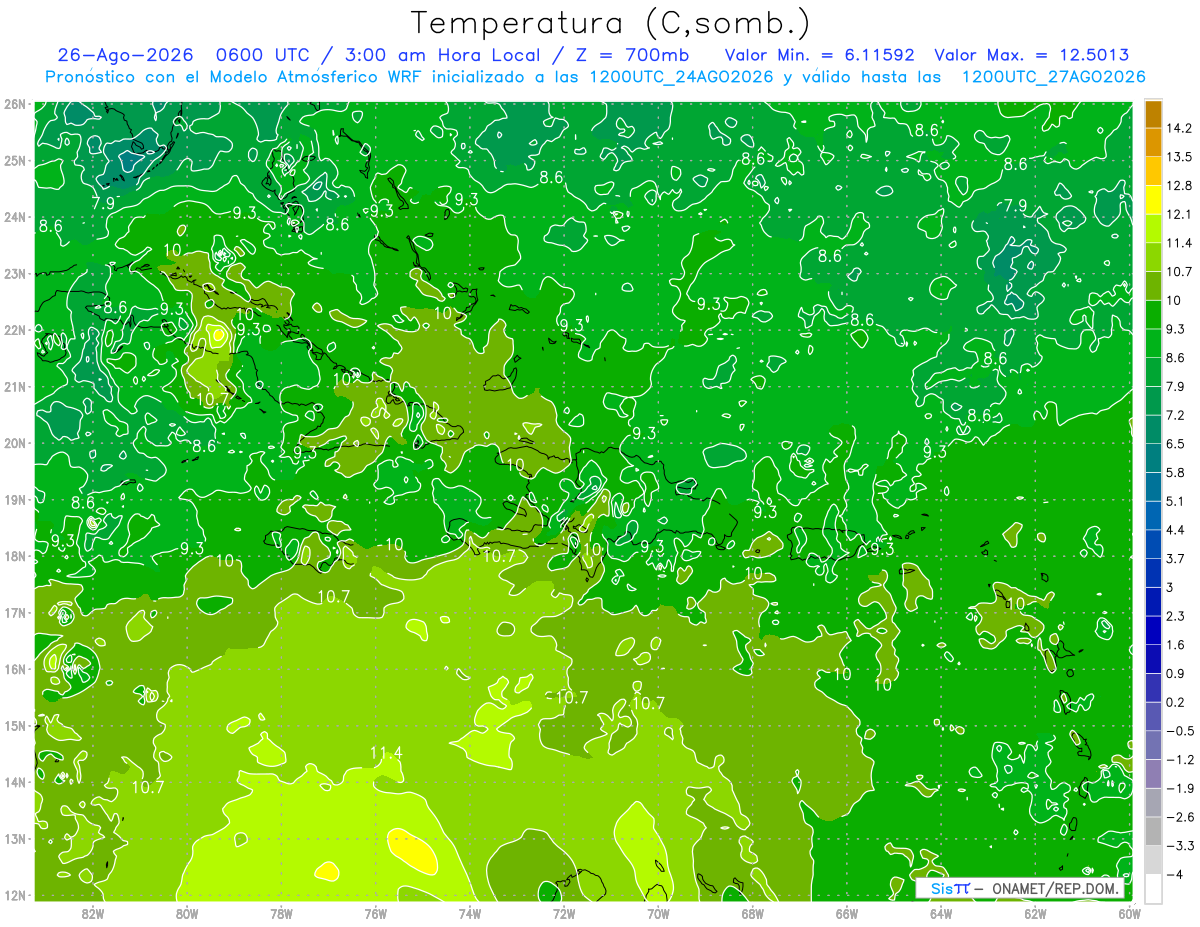Click the "-0.5" value on the color legend
This screenshot has width=1200, height=927.
point(1180,731)
